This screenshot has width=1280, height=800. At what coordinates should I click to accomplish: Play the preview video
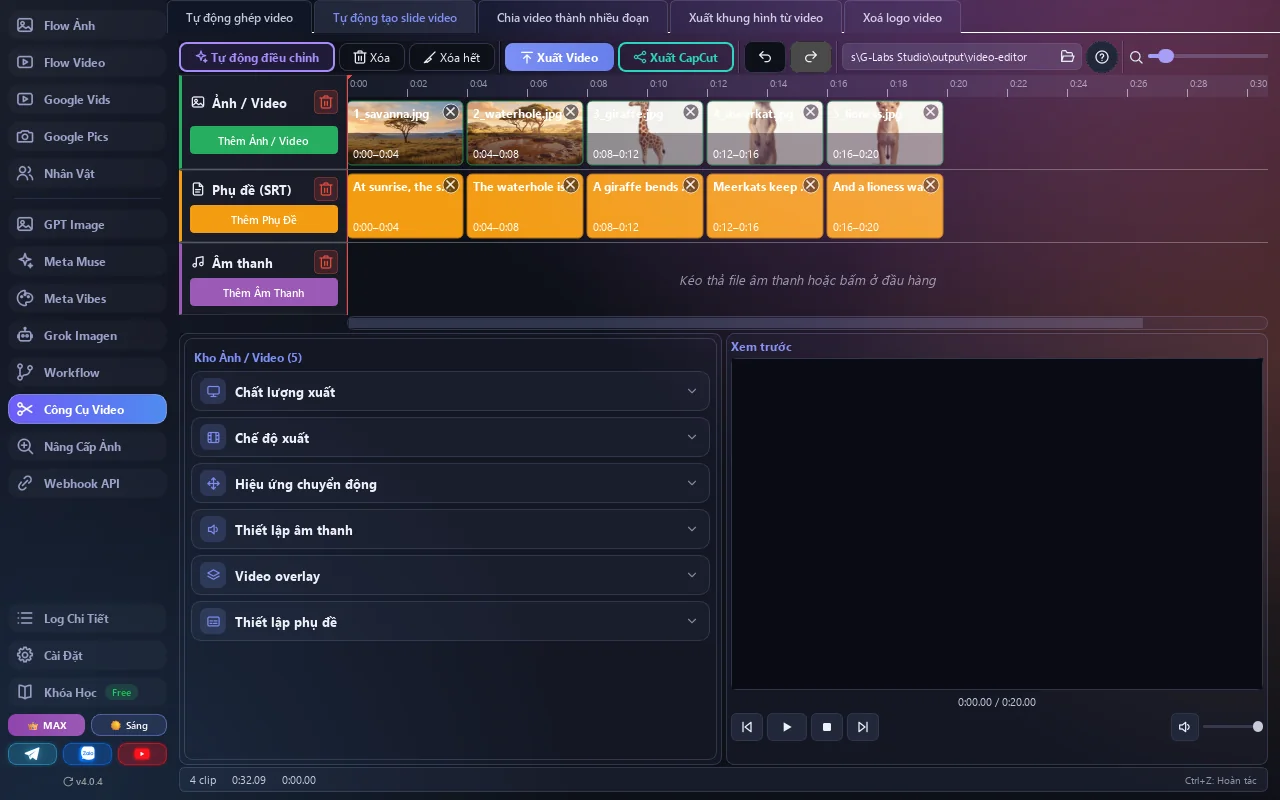tap(787, 727)
